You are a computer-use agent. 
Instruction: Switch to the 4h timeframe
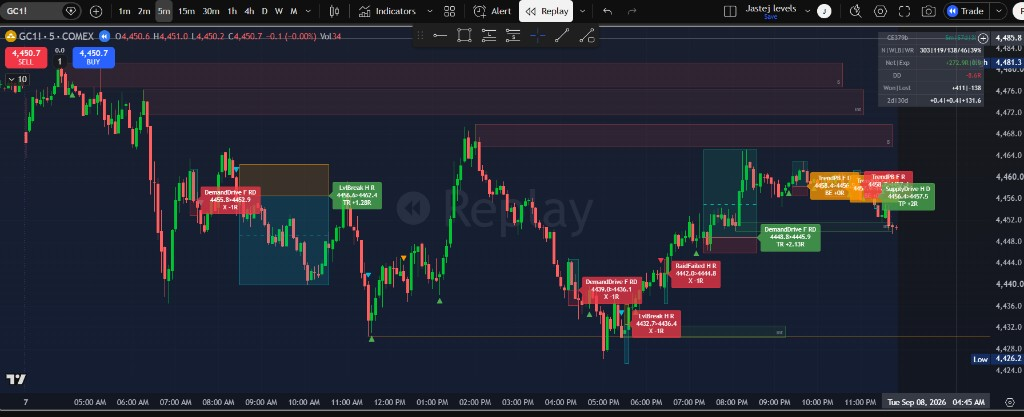[x=249, y=11]
